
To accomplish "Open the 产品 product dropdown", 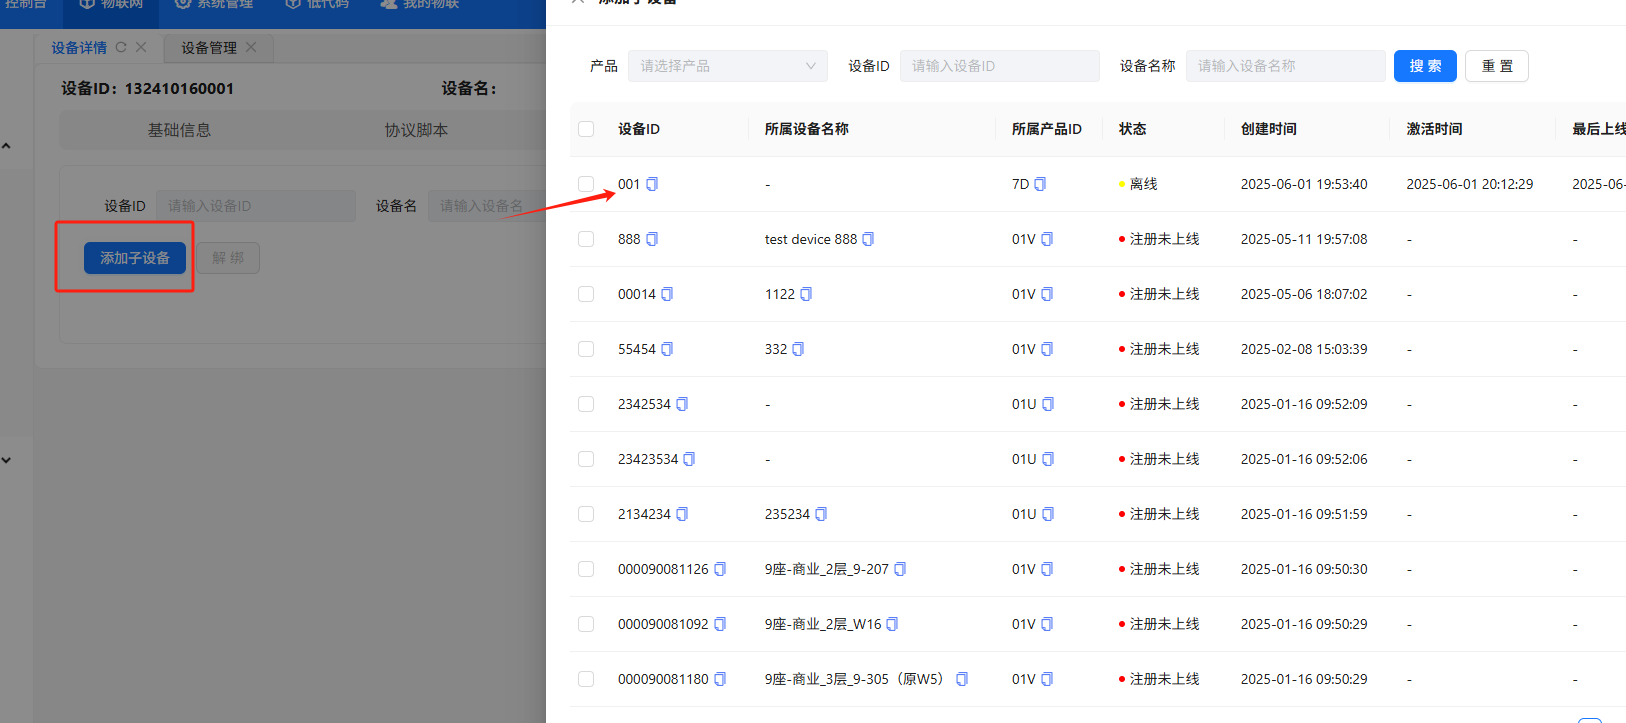I will pos(728,66).
